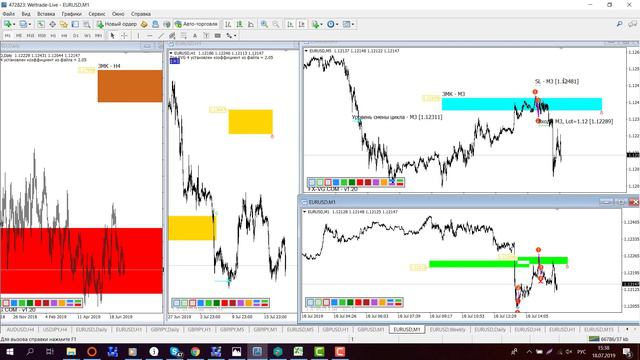Expand the arrows objects dropdown

[x=235, y=36]
